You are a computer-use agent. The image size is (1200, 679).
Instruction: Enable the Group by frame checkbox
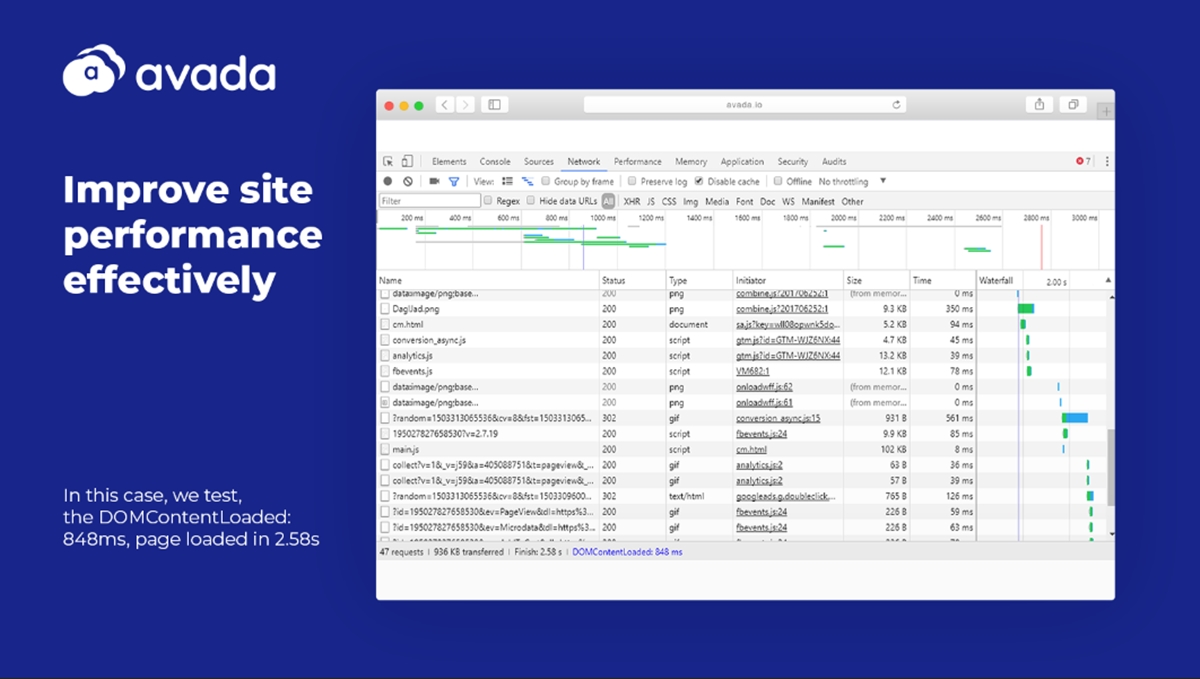pos(545,181)
